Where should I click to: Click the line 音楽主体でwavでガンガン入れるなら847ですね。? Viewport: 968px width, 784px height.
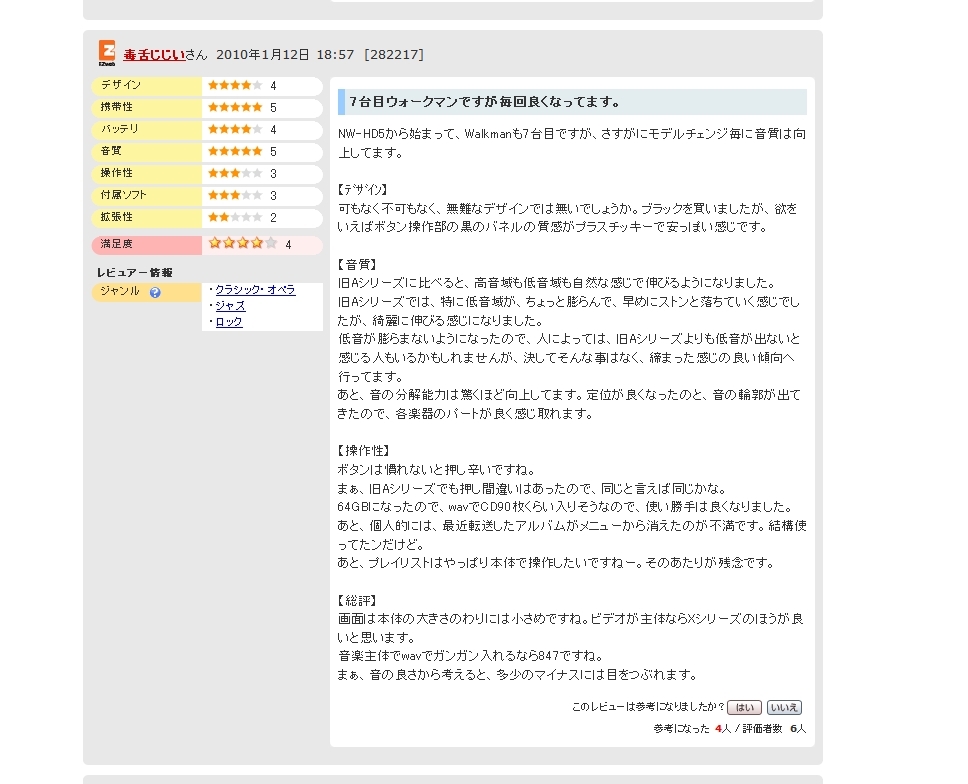[471, 656]
